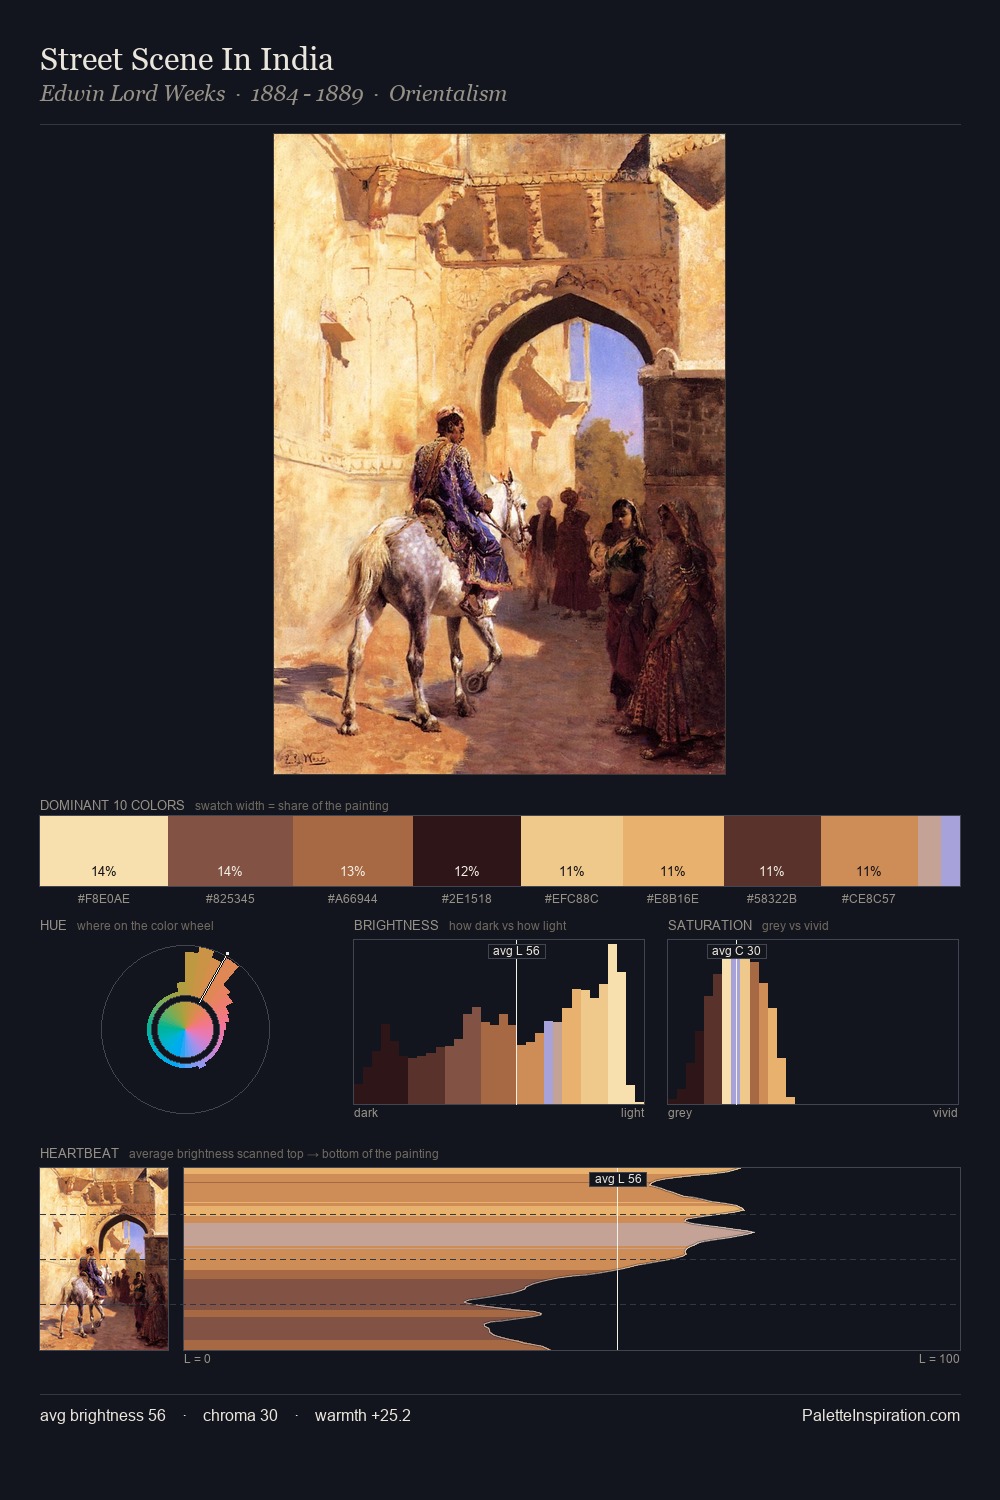The image size is (1000, 1500).
Task: Select the #825345 brown swatch
Action: 230,851
